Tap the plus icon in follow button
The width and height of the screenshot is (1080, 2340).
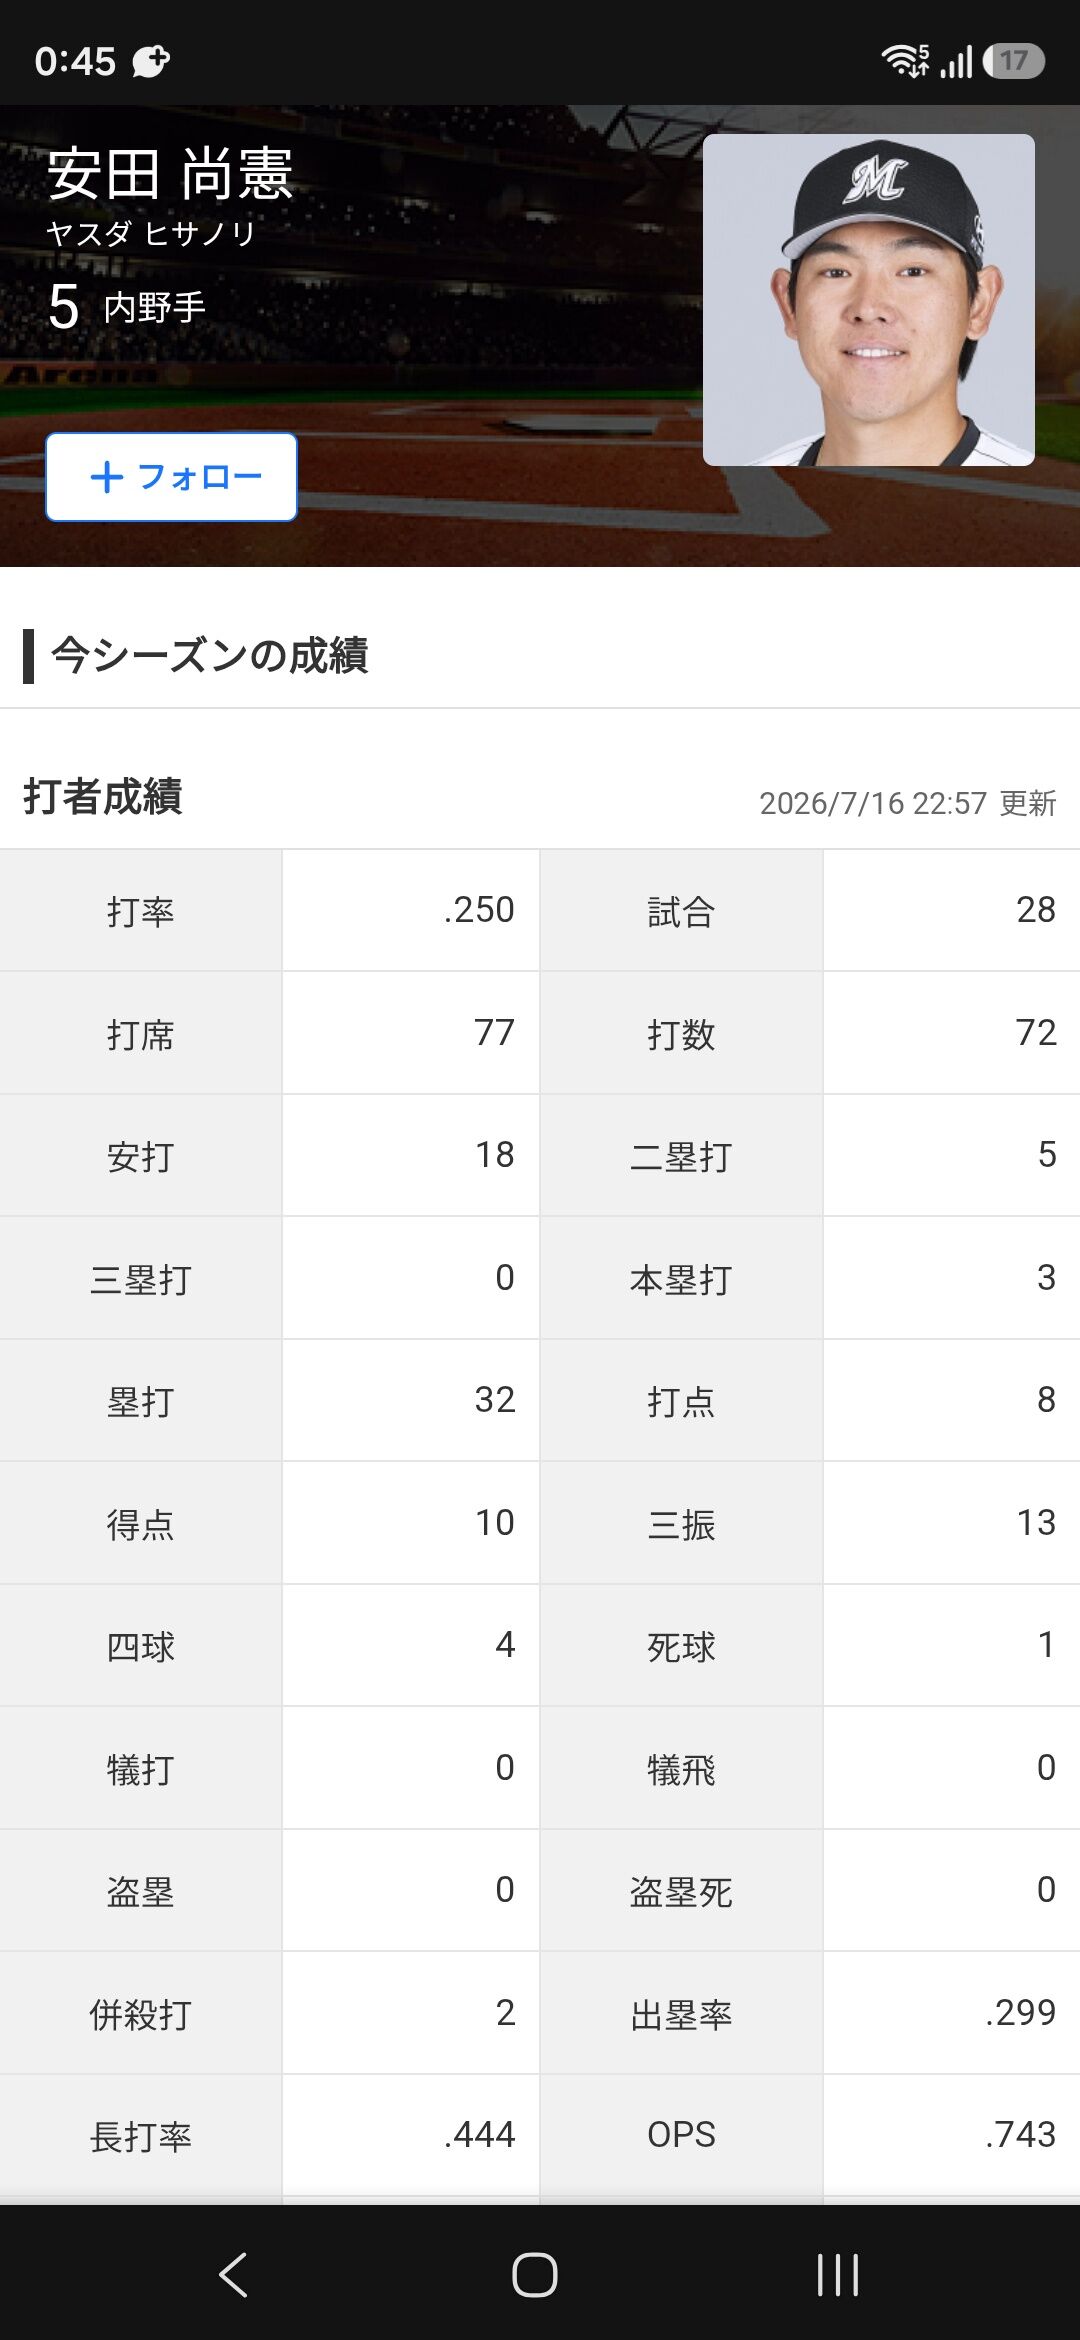pyautogui.click(x=107, y=477)
